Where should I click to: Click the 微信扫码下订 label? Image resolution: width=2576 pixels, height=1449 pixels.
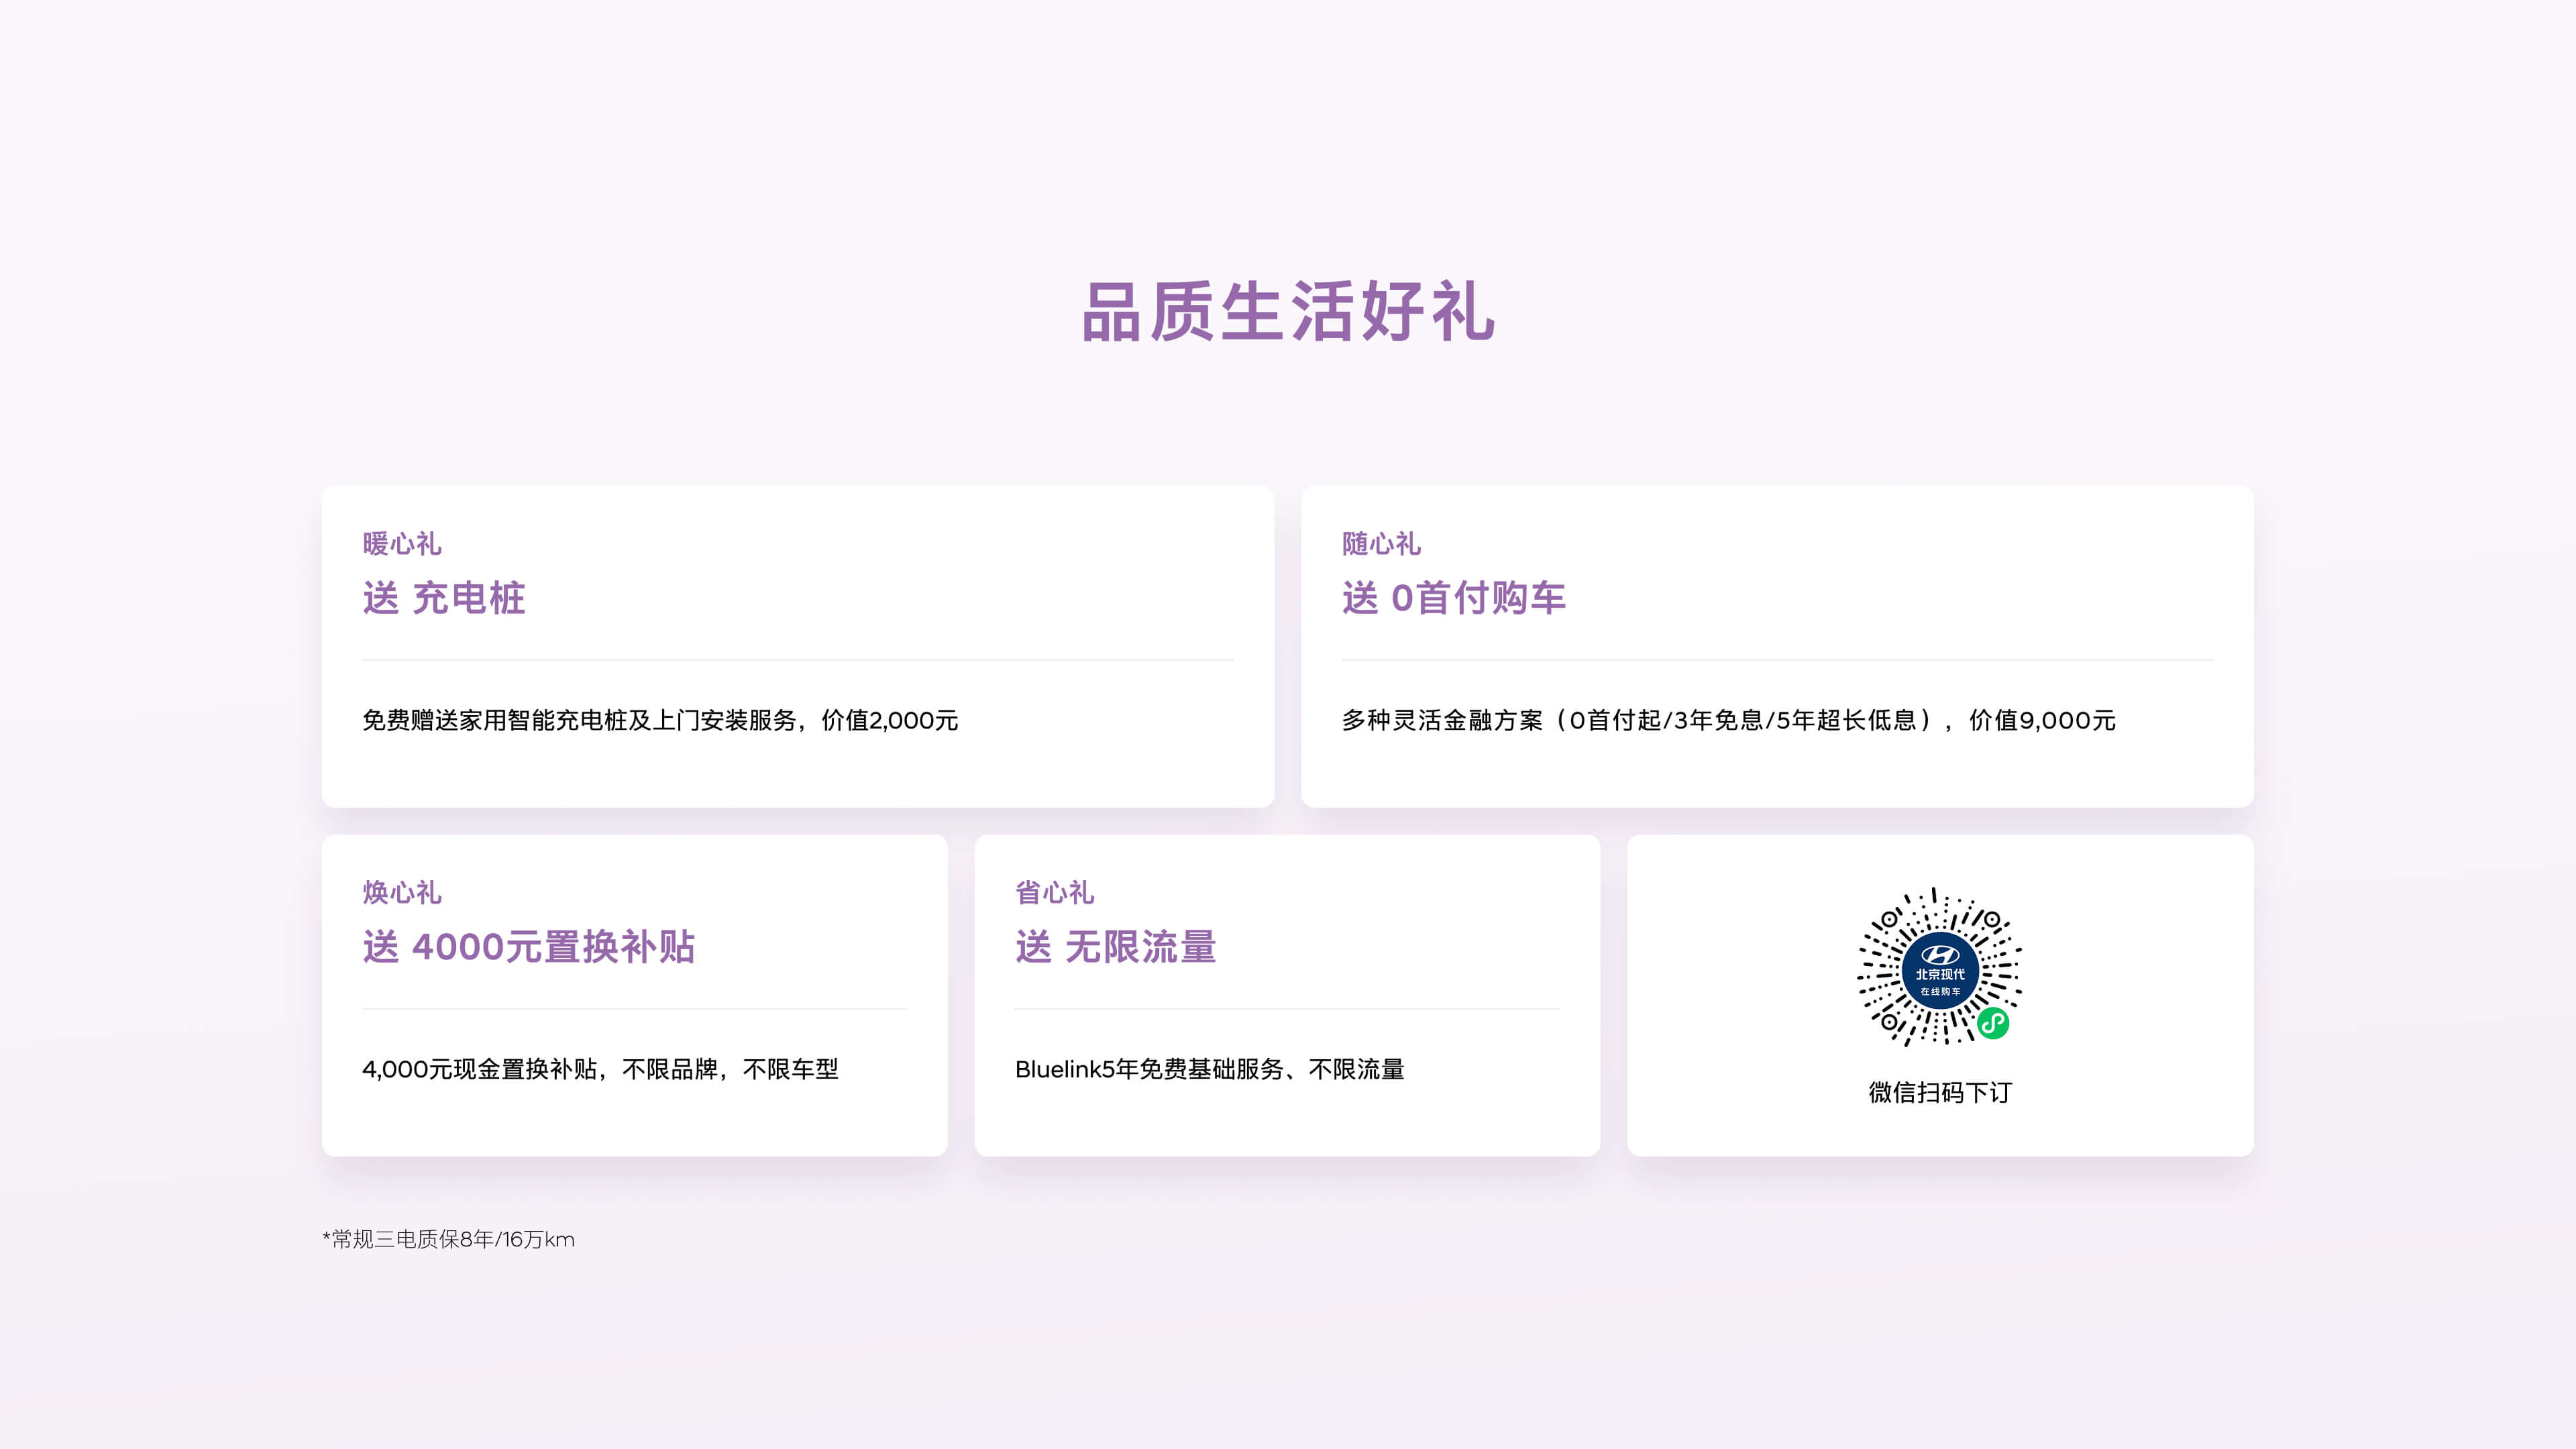click(1940, 1092)
